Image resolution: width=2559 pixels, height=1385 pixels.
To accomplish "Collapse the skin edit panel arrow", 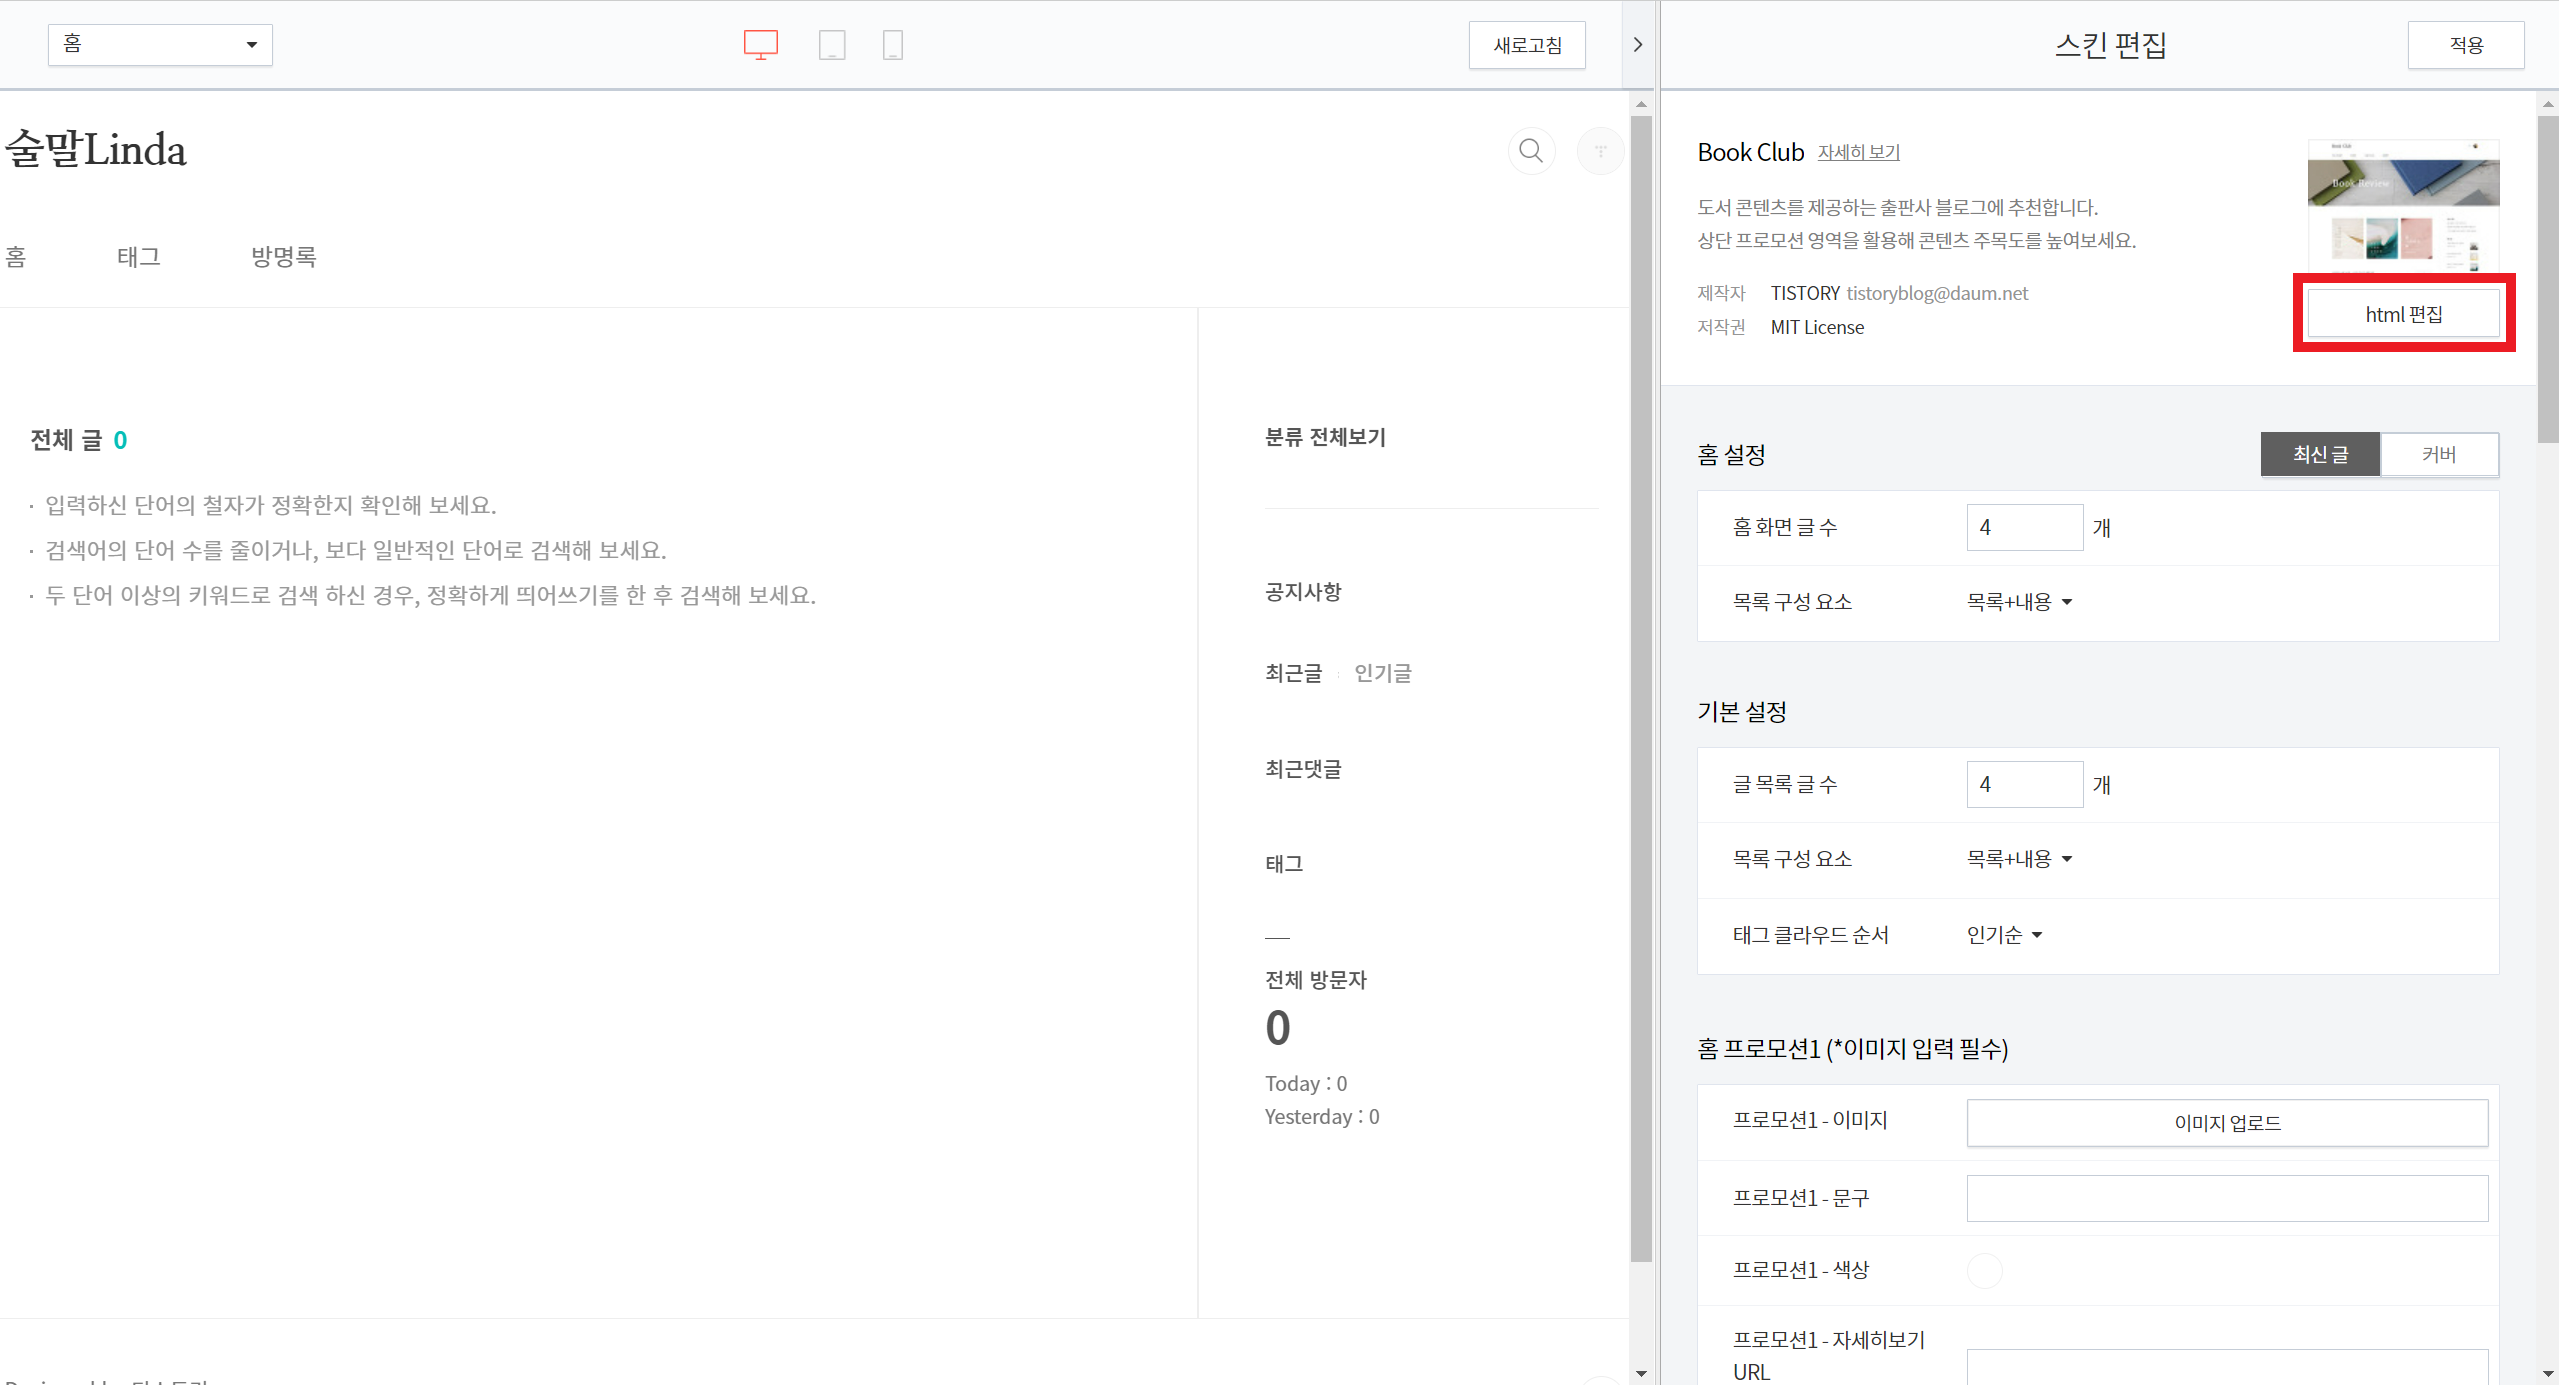I will pyautogui.click(x=1637, y=44).
